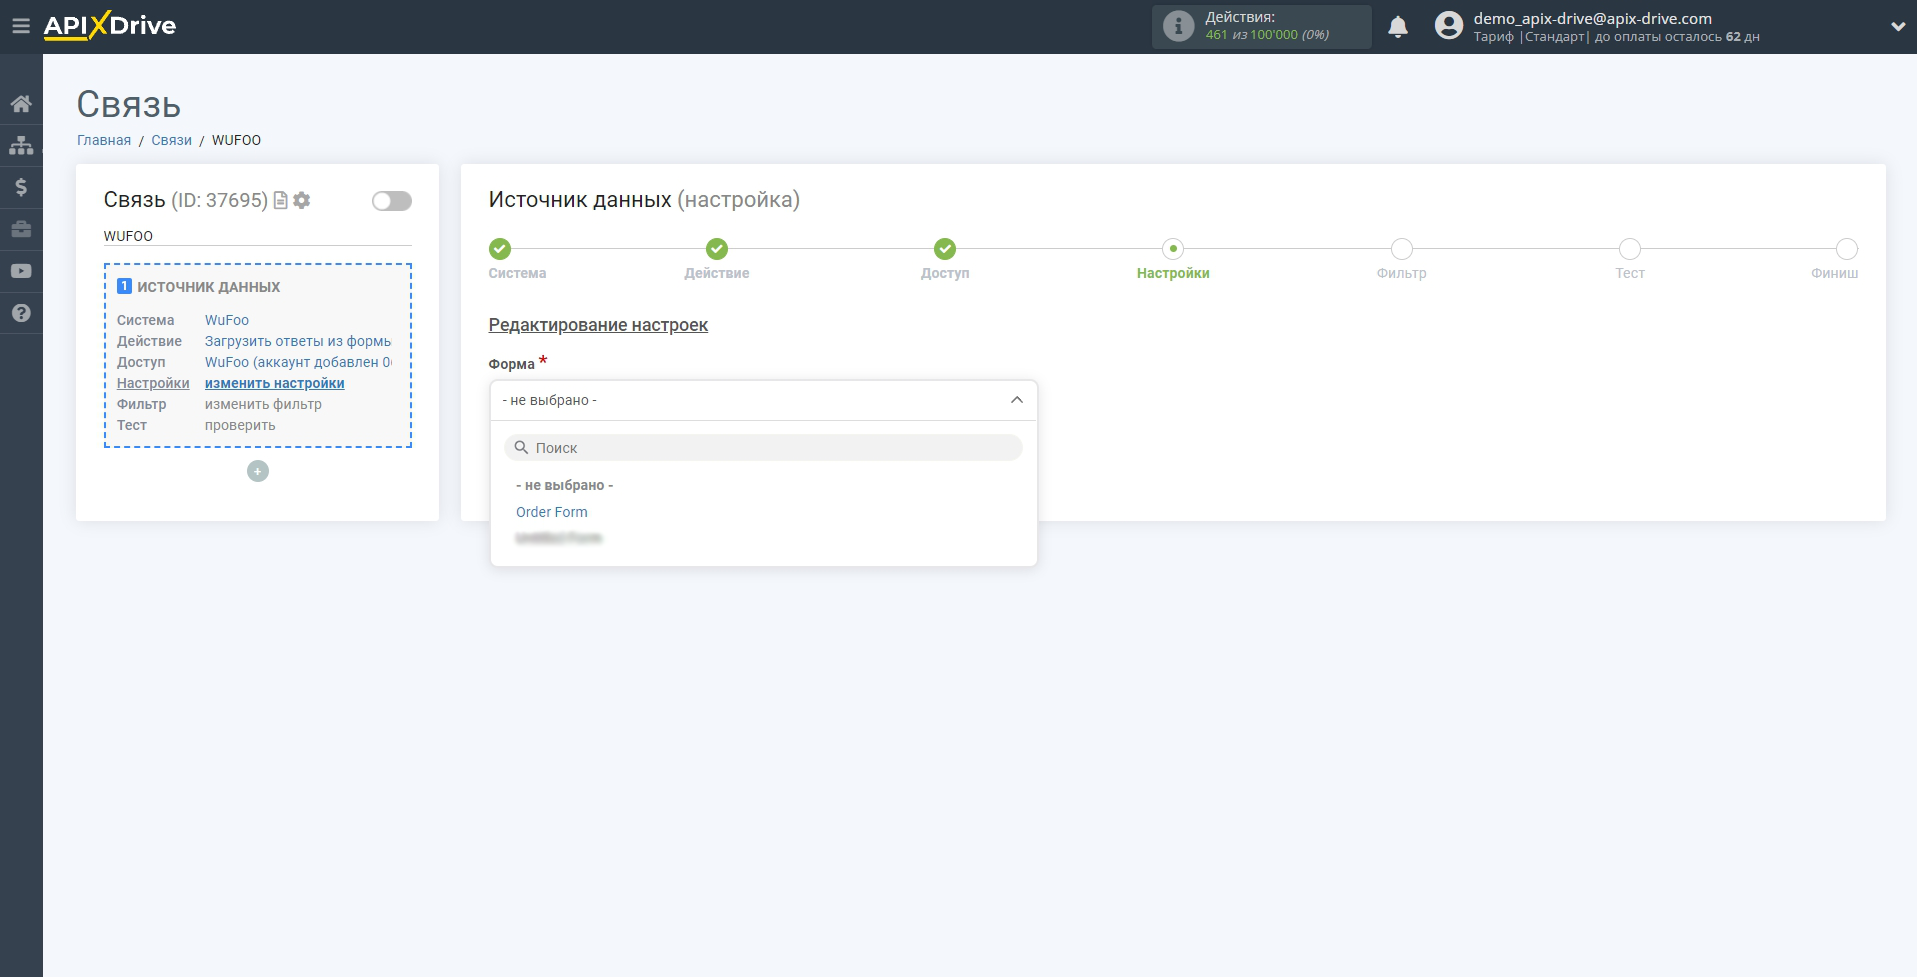The image size is (1917, 977).
Task: Open the hamburger menu icon
Action: (21, 26)
